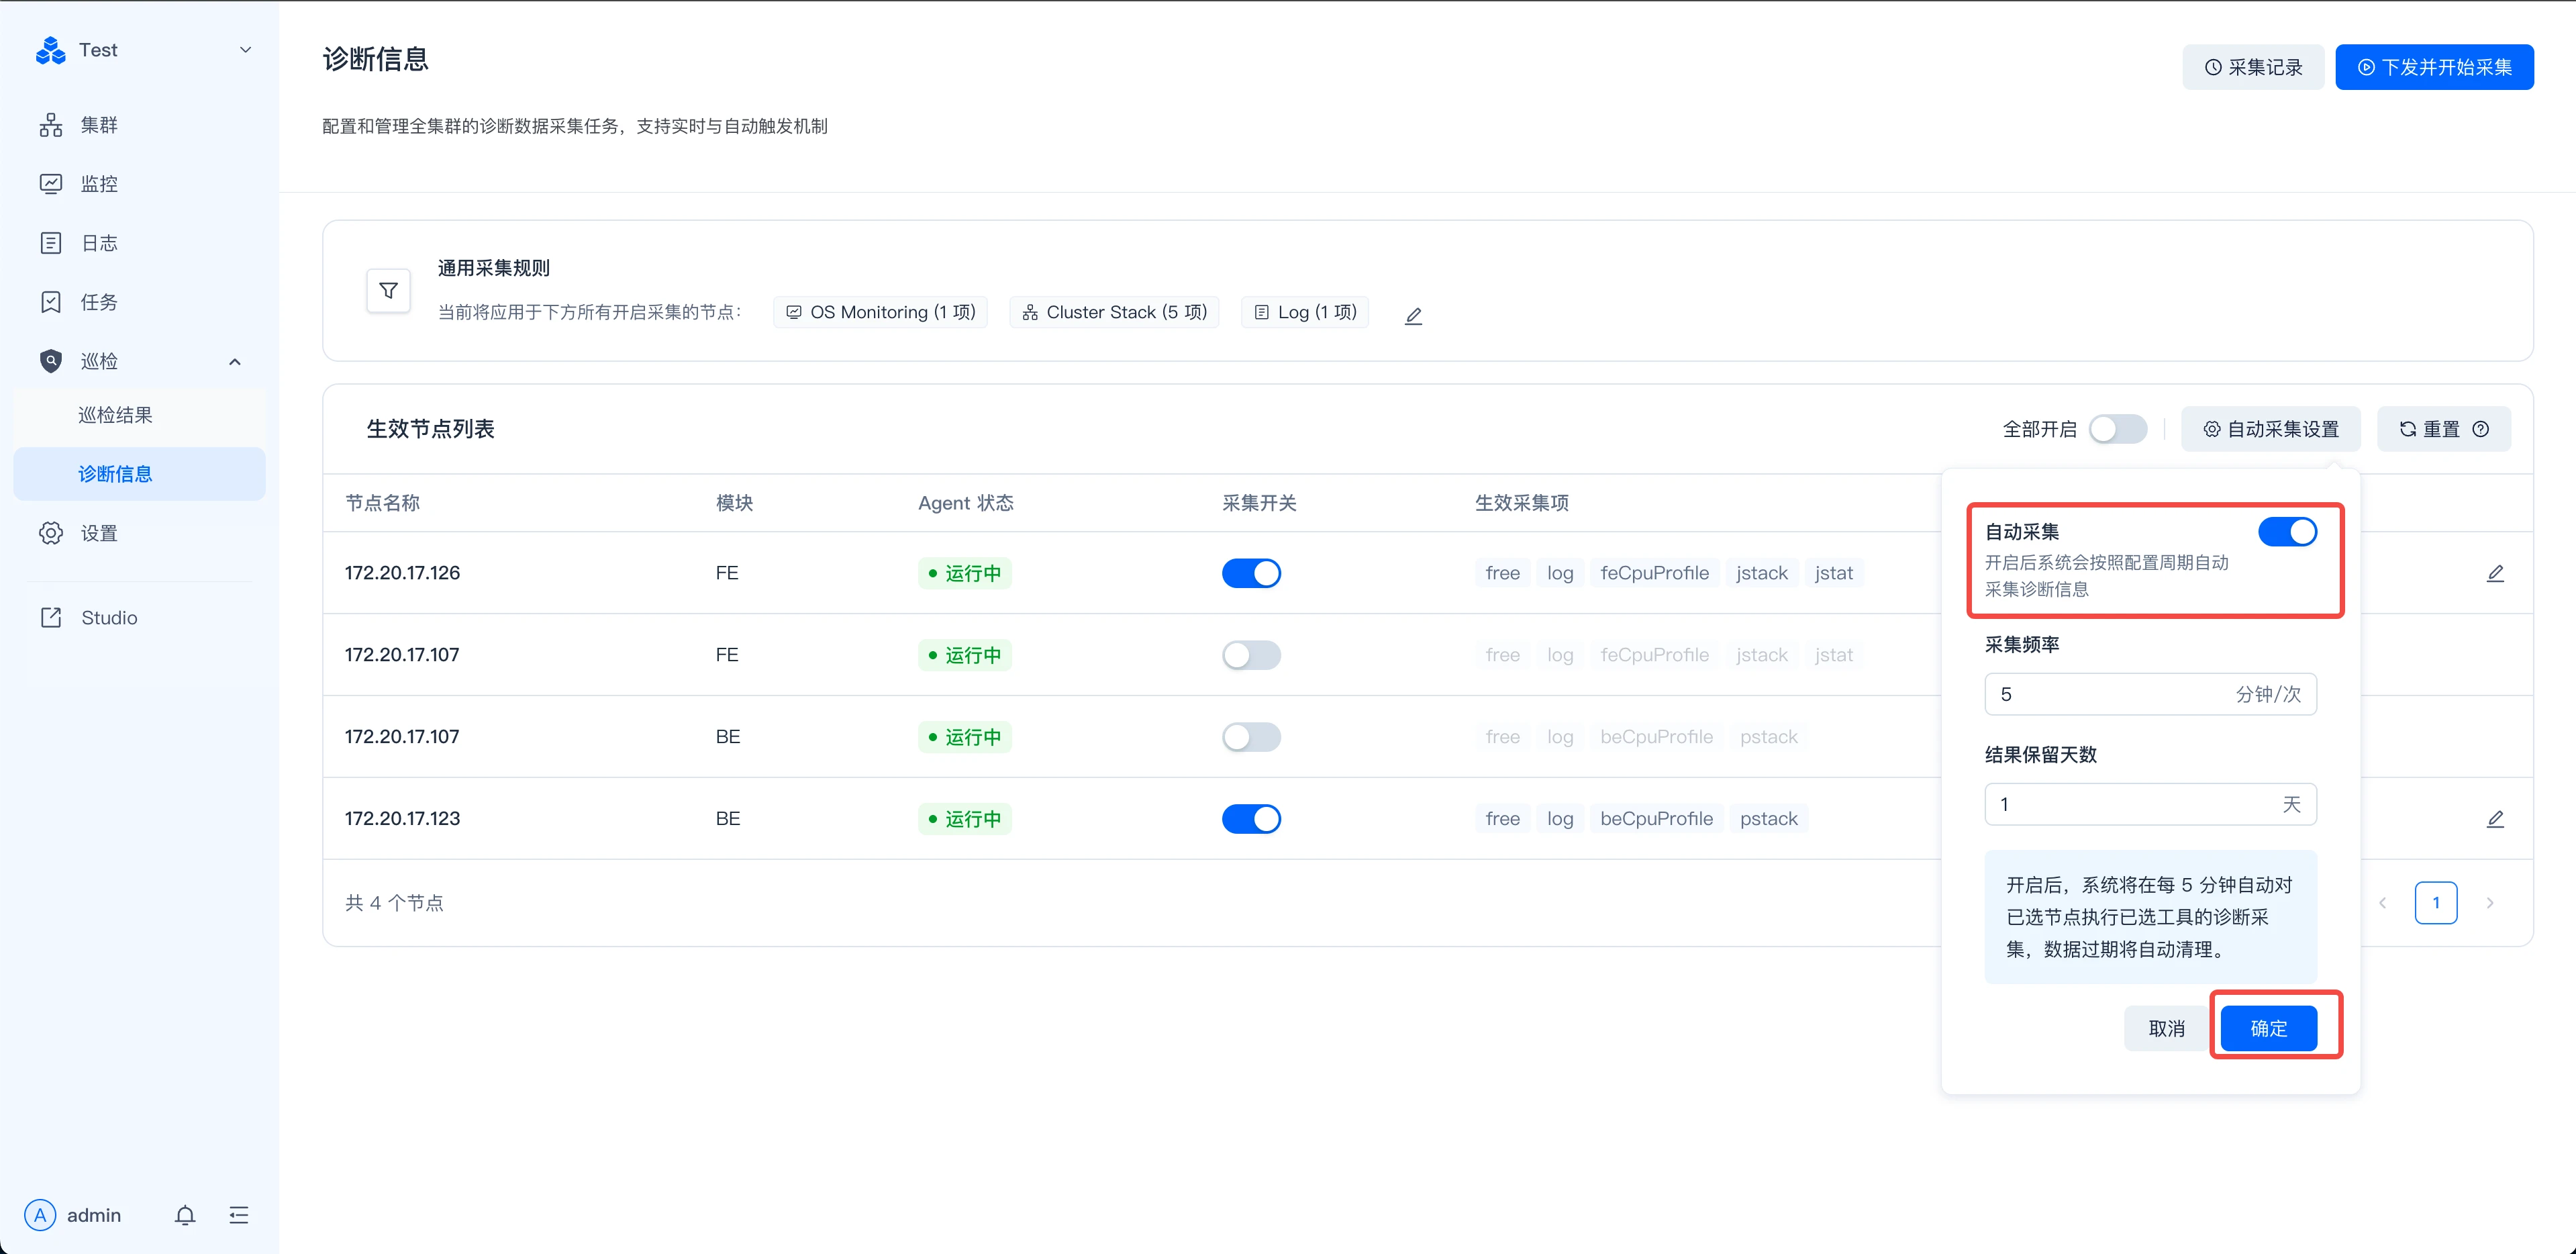The height and width of the screenshot is (1254, 2576).
Task: Click the Log (1 项) tag
Action: [1305, 312]
